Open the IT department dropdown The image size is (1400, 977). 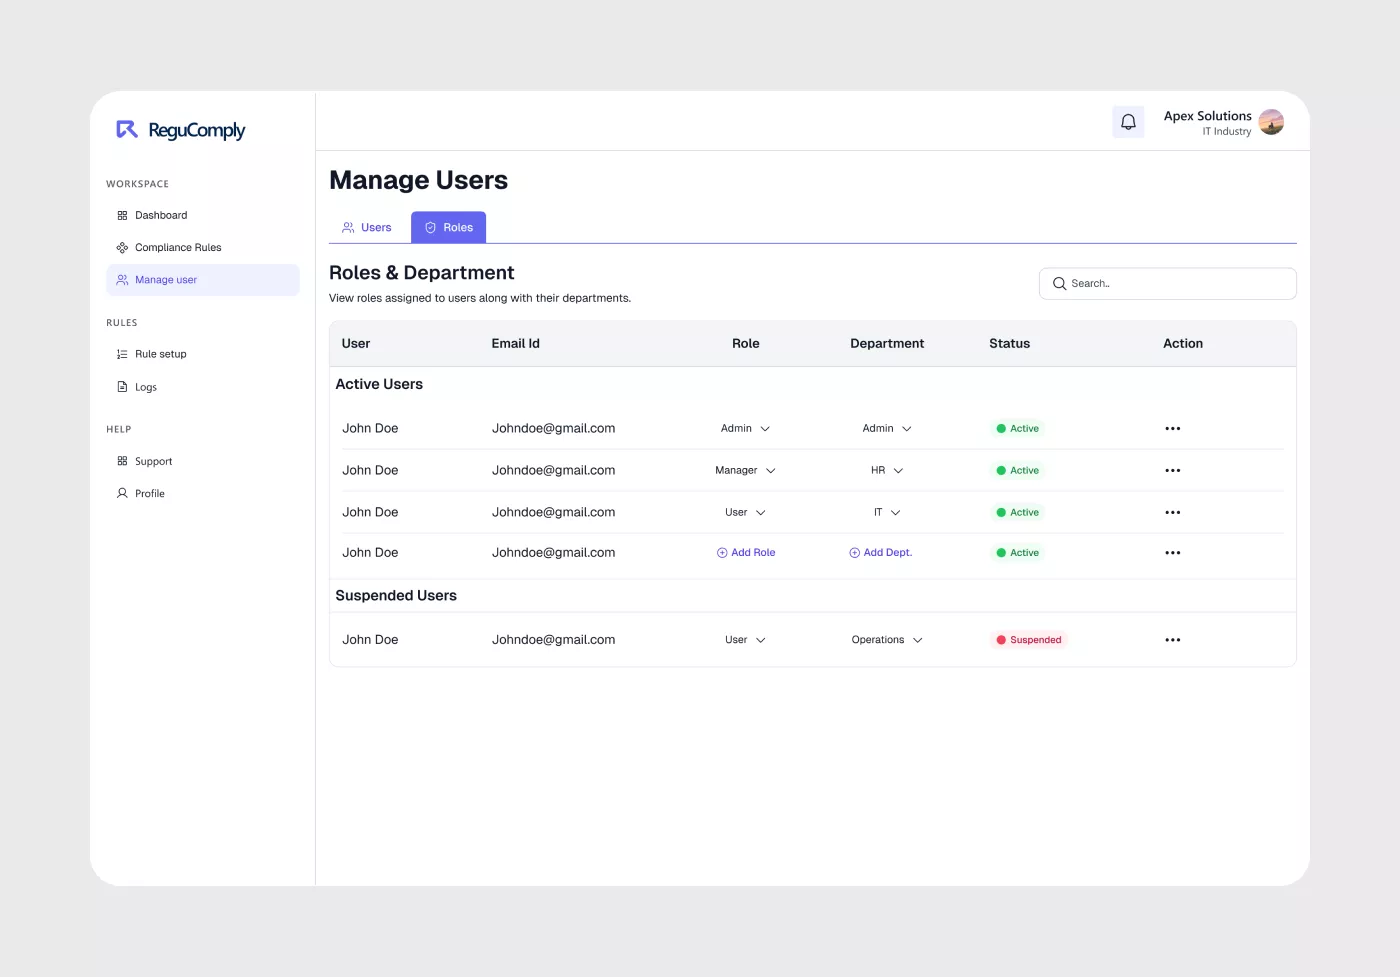tap(887, 512)
